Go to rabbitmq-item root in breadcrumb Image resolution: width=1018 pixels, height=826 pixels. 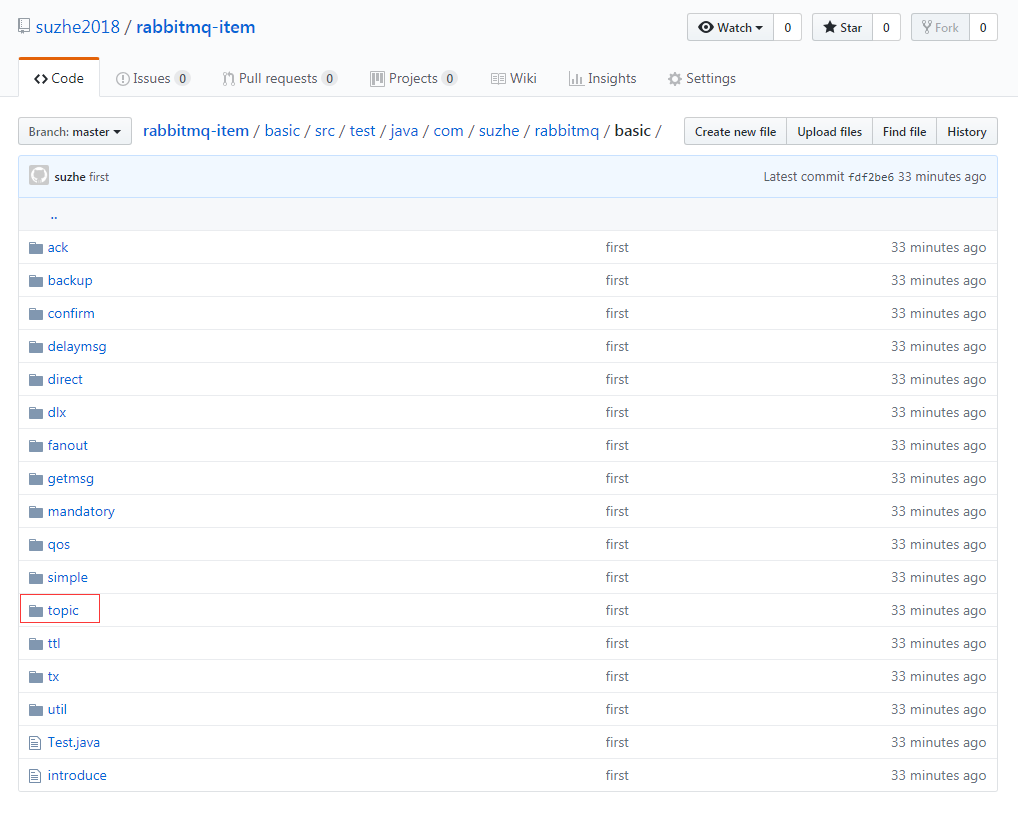coord(196,131)
